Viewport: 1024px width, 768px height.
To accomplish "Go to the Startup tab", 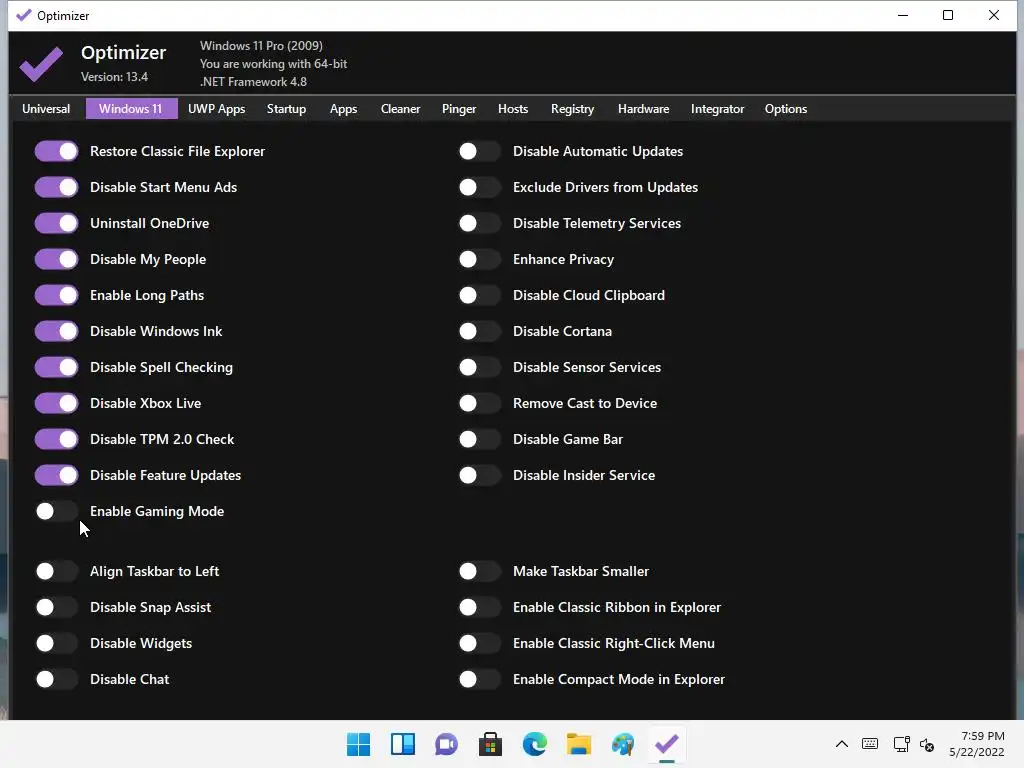I will tap(286, 109).
